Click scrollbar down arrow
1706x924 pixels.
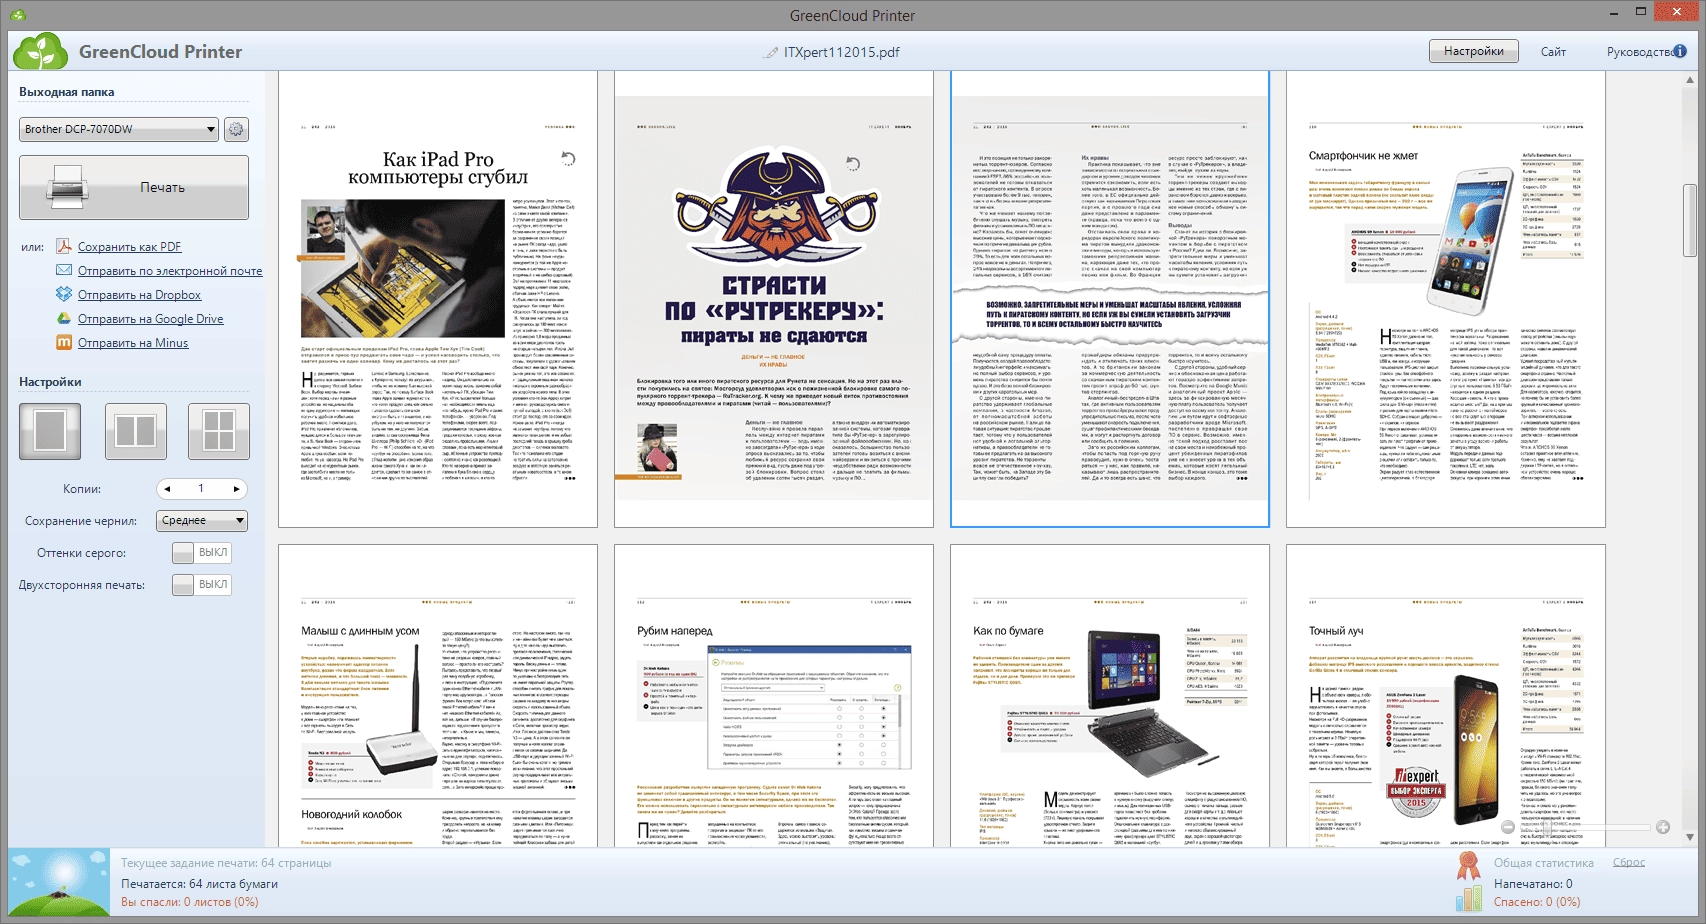[1690, 838]
